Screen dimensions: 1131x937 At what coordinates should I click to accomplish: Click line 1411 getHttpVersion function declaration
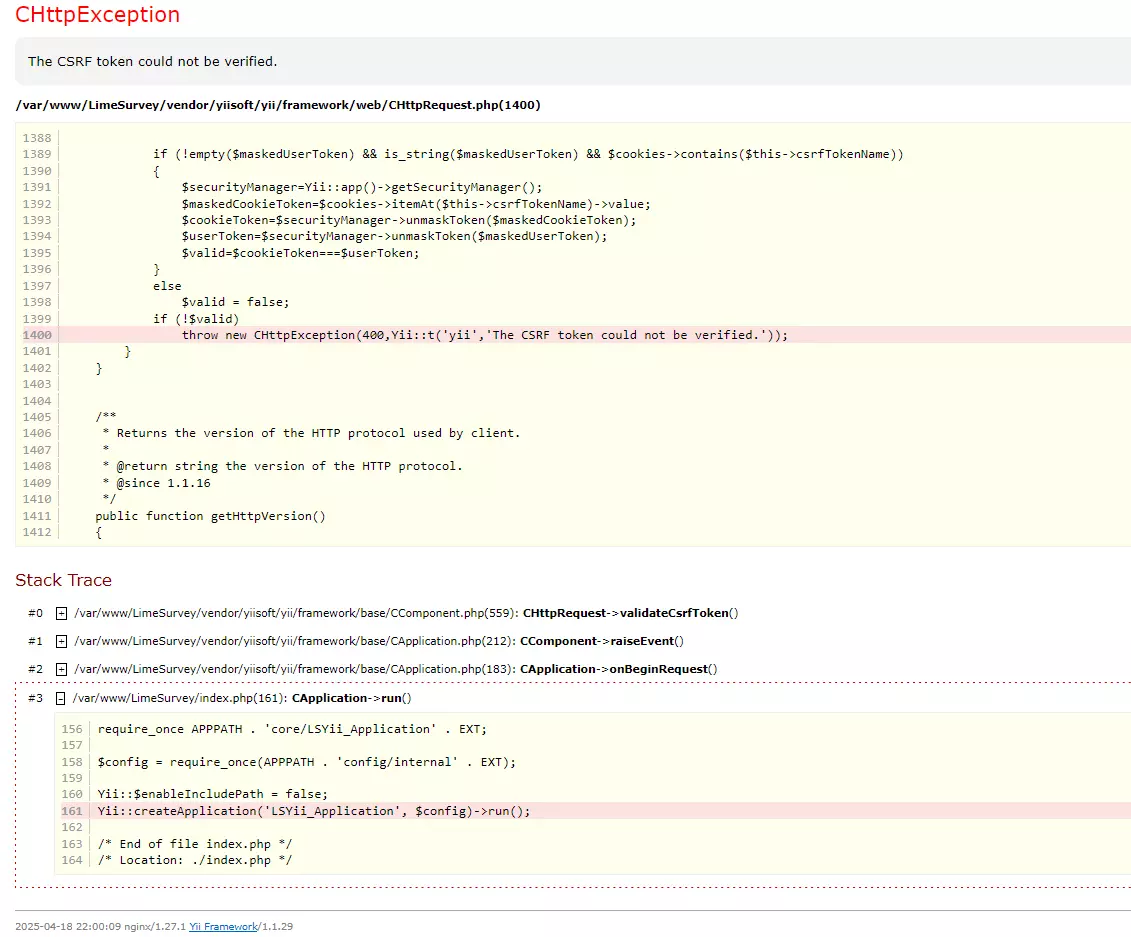tap(210, 516)
